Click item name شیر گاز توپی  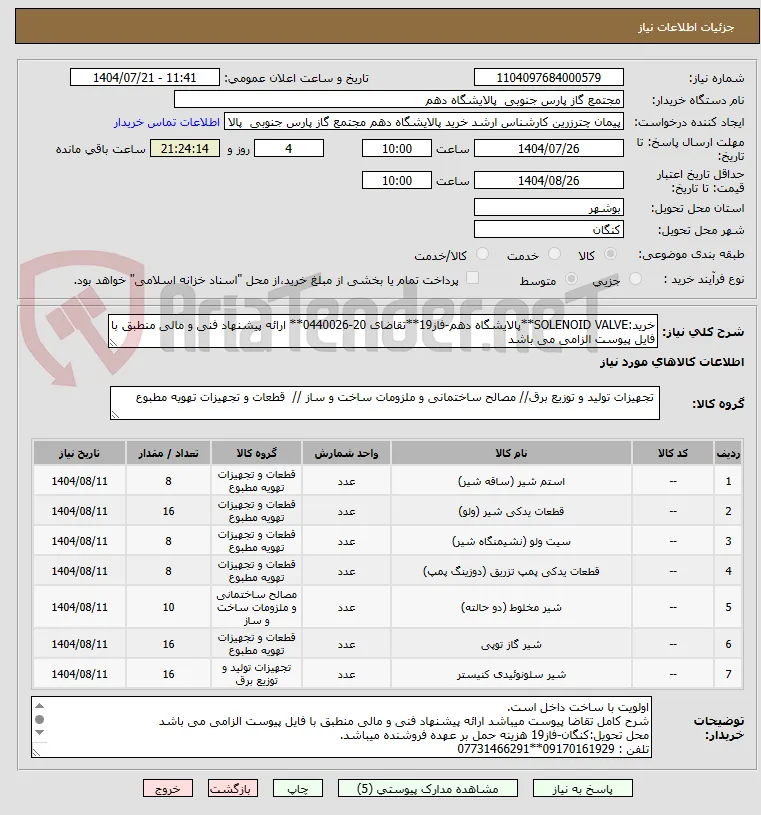click(x=511, y=645)
